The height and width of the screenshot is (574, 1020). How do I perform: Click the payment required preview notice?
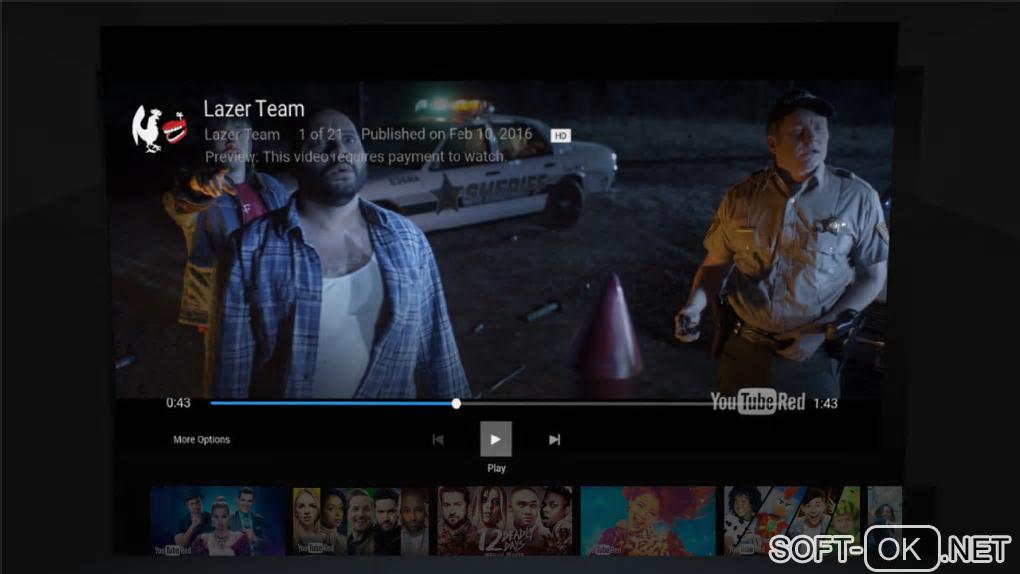[355, 157]
